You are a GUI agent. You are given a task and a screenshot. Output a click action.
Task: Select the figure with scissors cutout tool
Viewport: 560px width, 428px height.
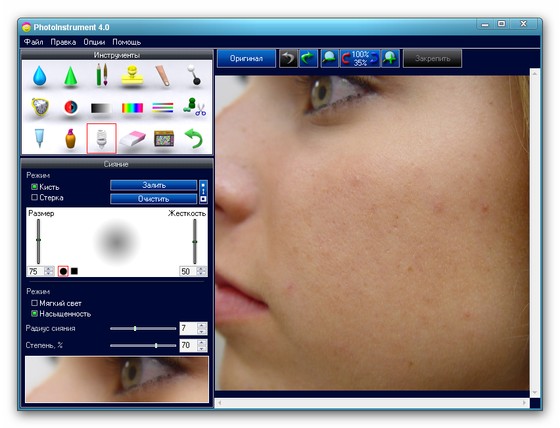(194, 107)
